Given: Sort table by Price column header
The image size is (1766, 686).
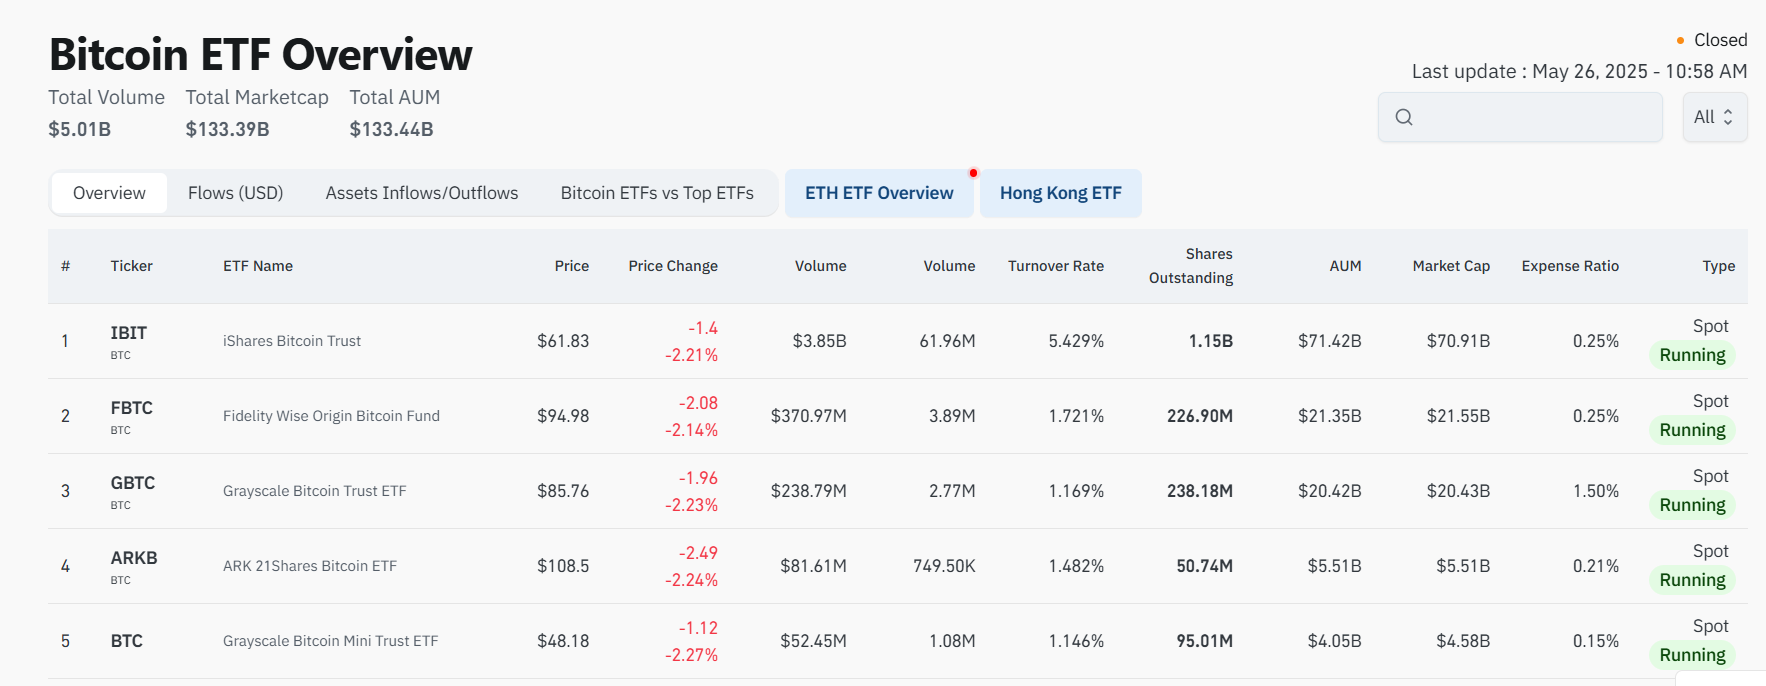Looking at the screenshot, I should coord(571,266).
